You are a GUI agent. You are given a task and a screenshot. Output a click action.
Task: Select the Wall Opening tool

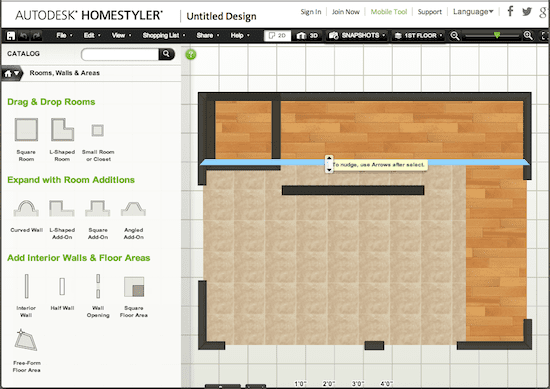pos(98,286)
